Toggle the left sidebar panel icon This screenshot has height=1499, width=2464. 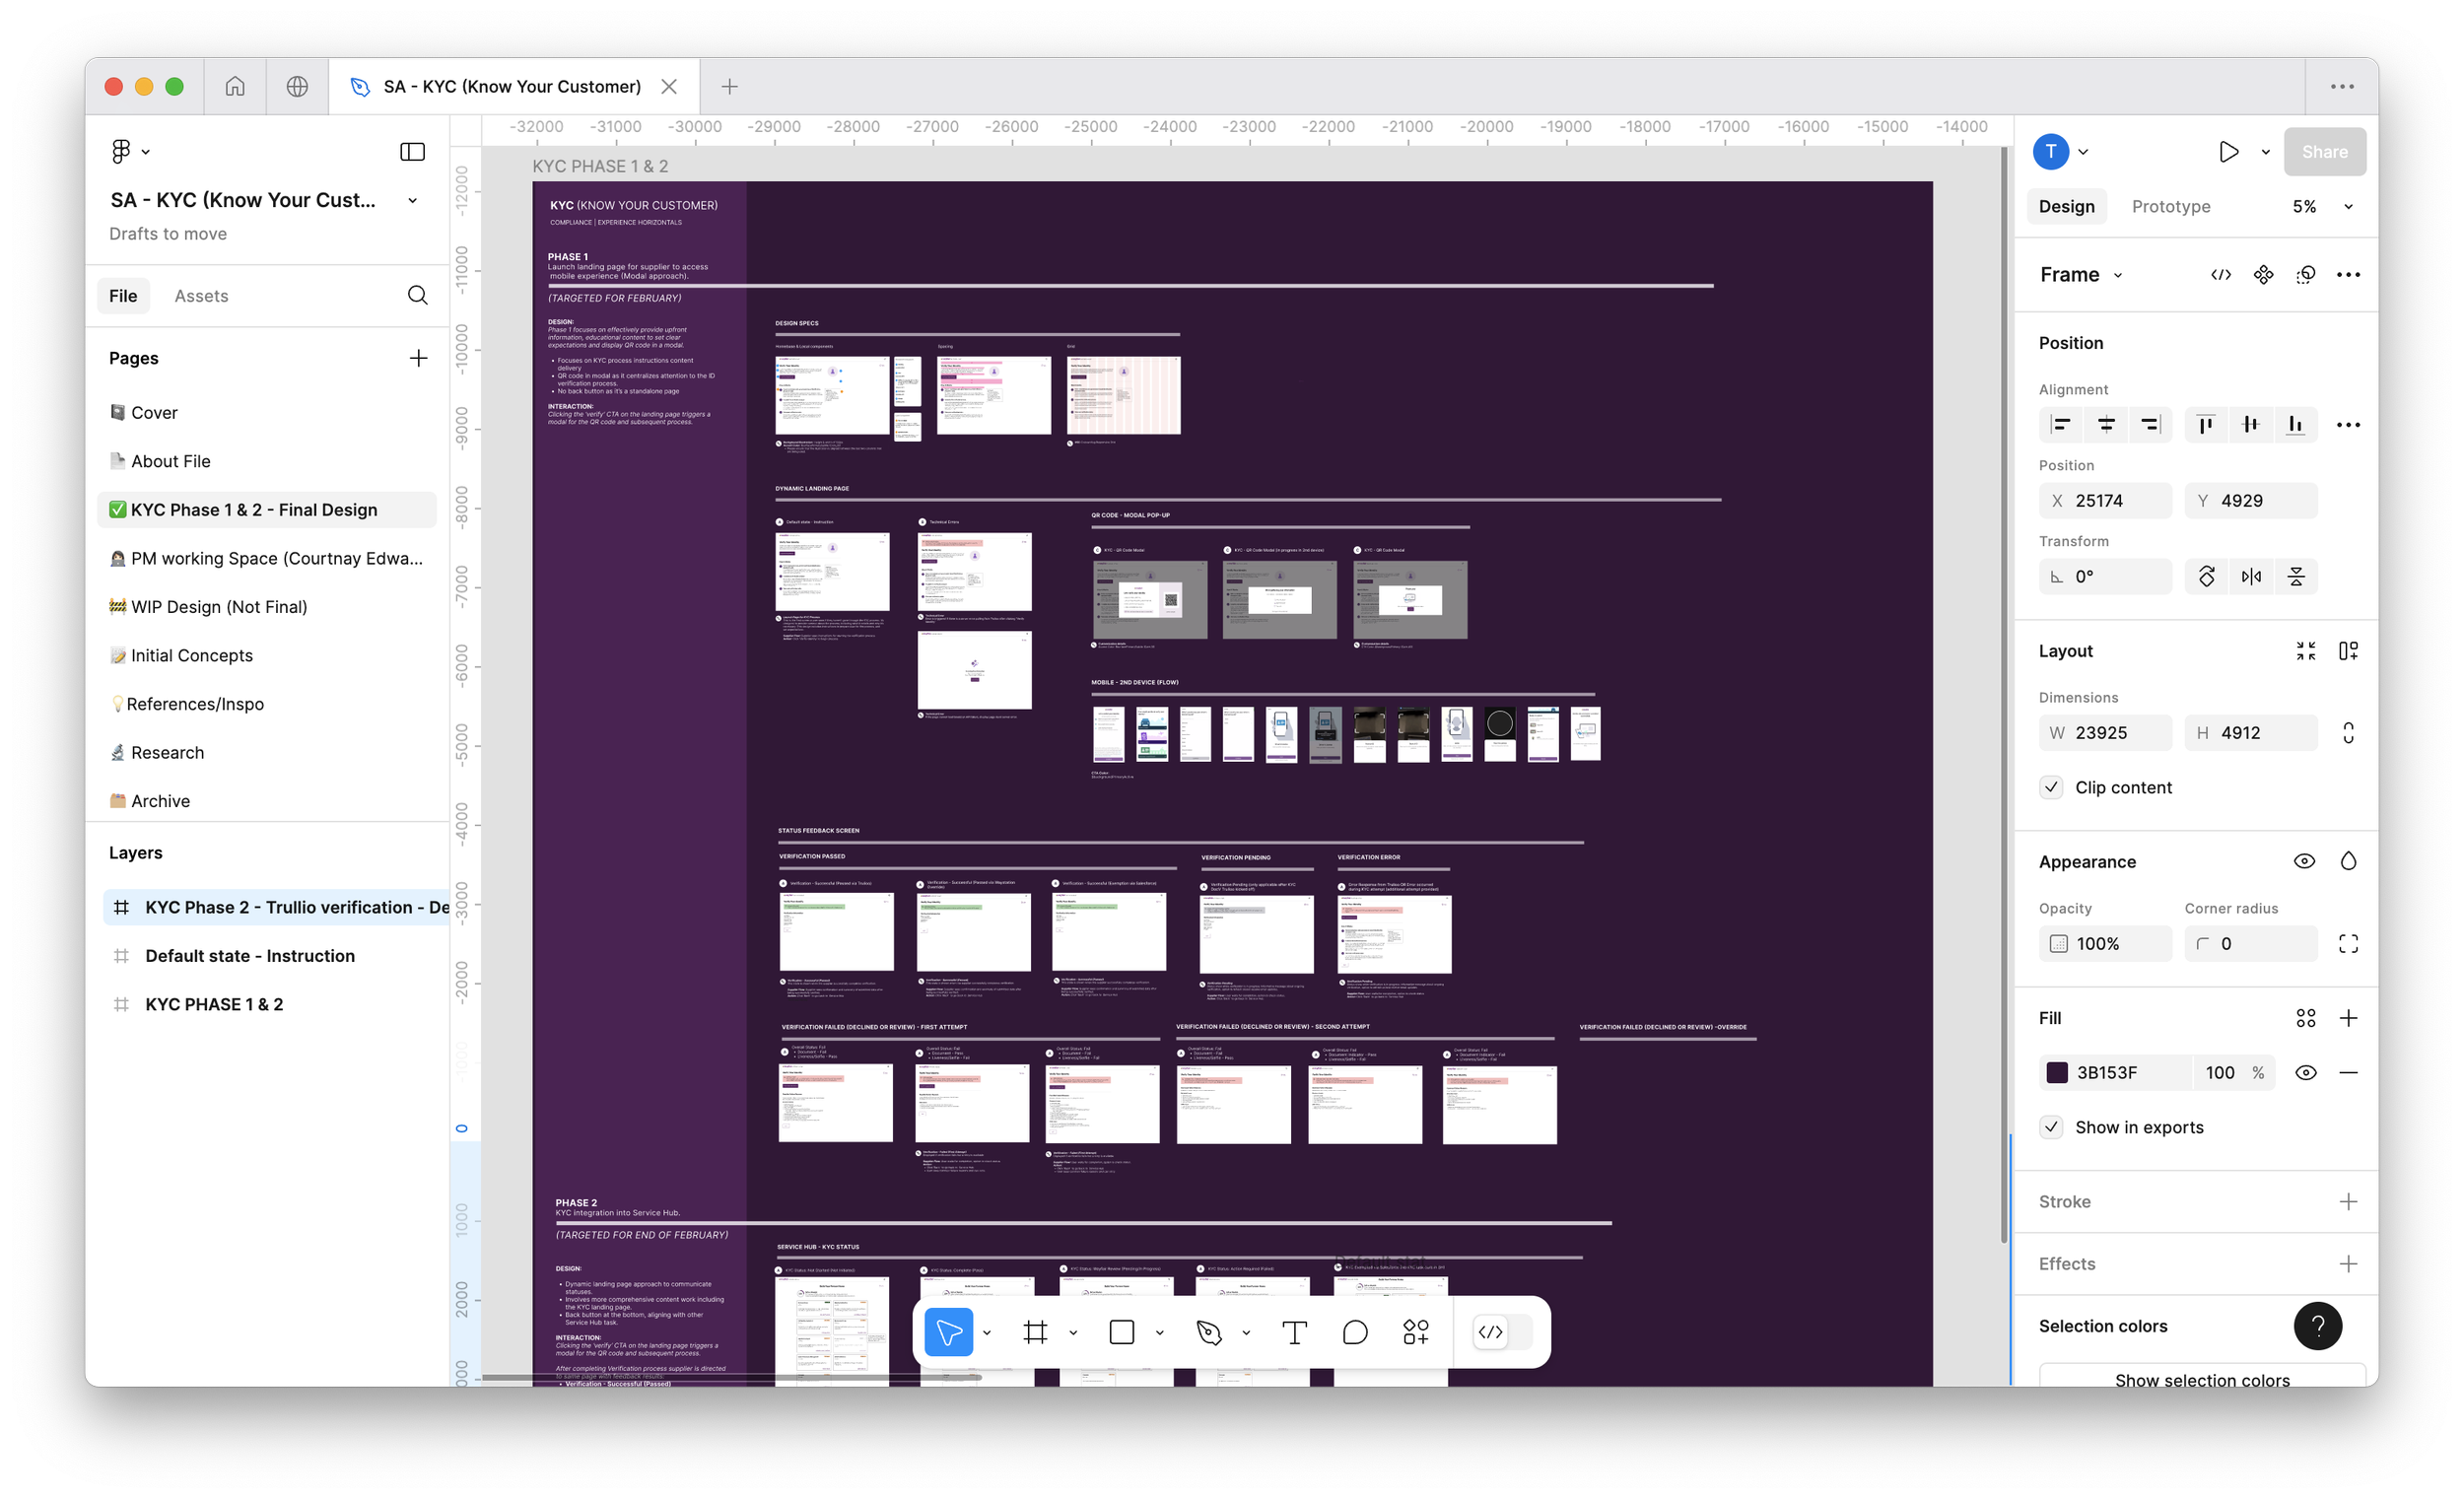coord(412,152)
